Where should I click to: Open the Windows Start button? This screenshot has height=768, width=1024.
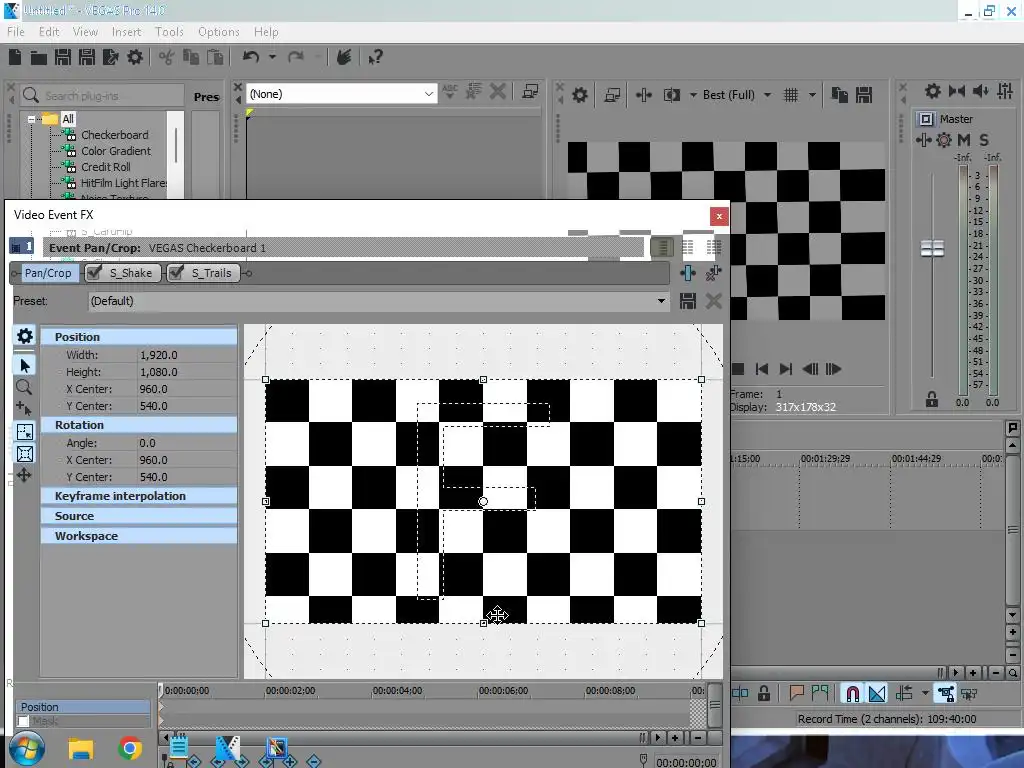click(x=27, y=750)
